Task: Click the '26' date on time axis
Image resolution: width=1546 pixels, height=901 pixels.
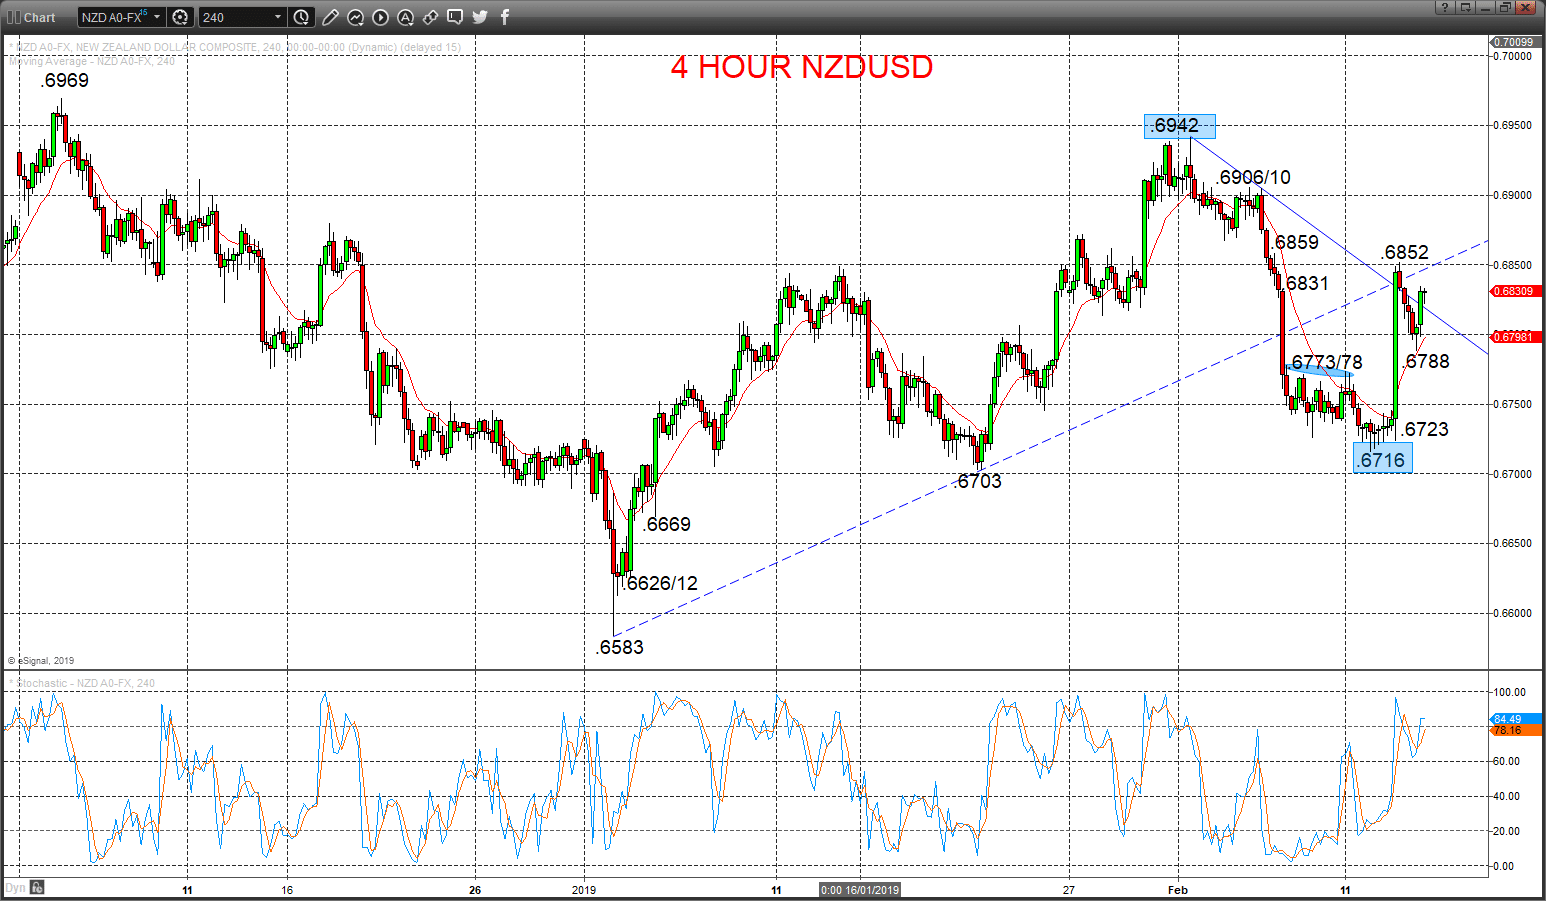Action: [x=475, y=889]
